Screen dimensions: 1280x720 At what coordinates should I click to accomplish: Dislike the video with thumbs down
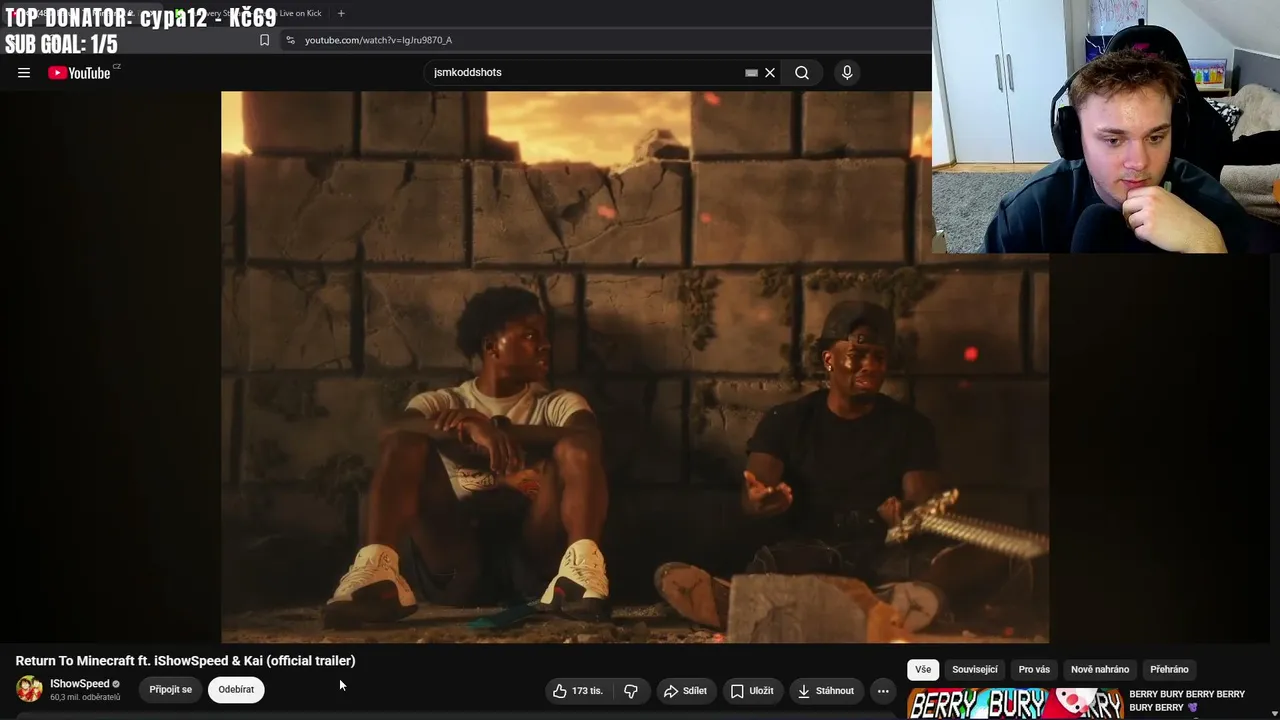[631, 690]
